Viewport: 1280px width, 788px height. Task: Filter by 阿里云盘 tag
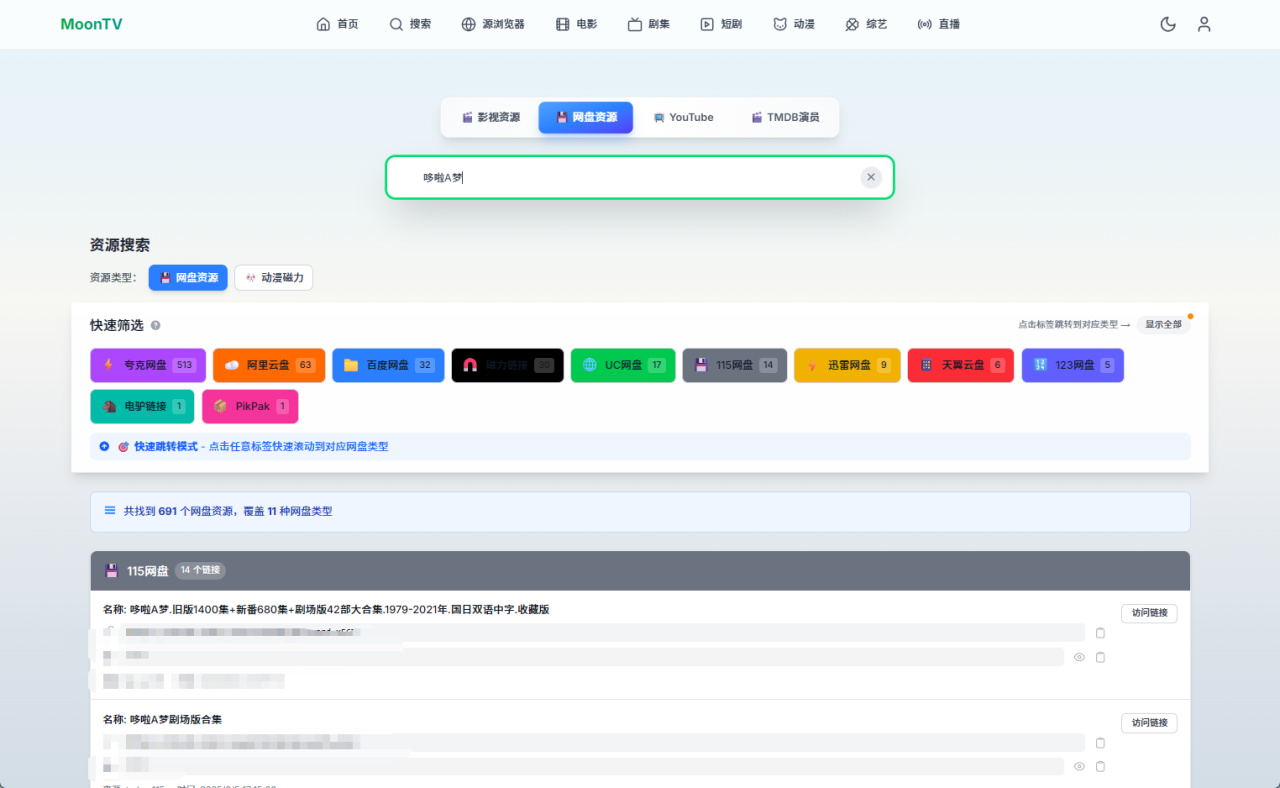pyautogui.click(x=269, y=365)
